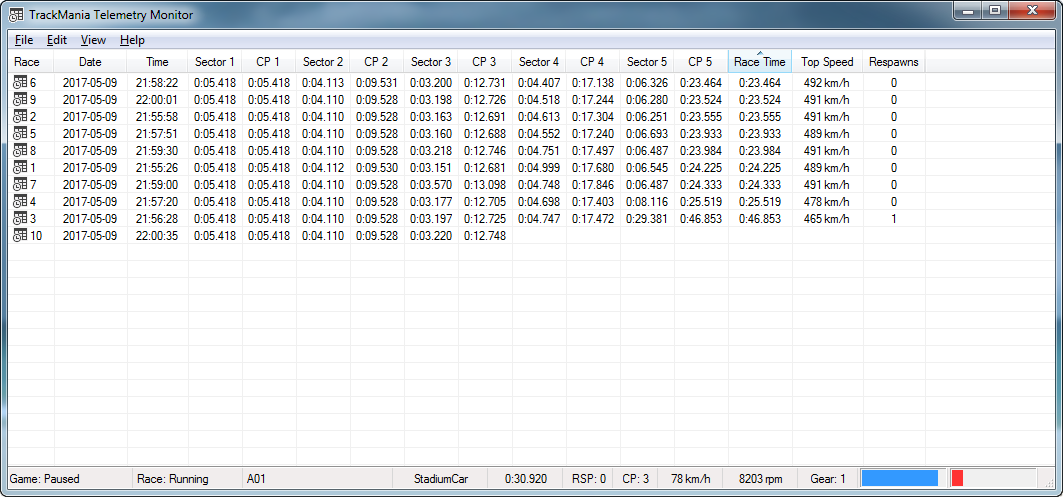Sort by the Race column header
This screenshot has height=497, width=1063.
click(x=31, y=62)
